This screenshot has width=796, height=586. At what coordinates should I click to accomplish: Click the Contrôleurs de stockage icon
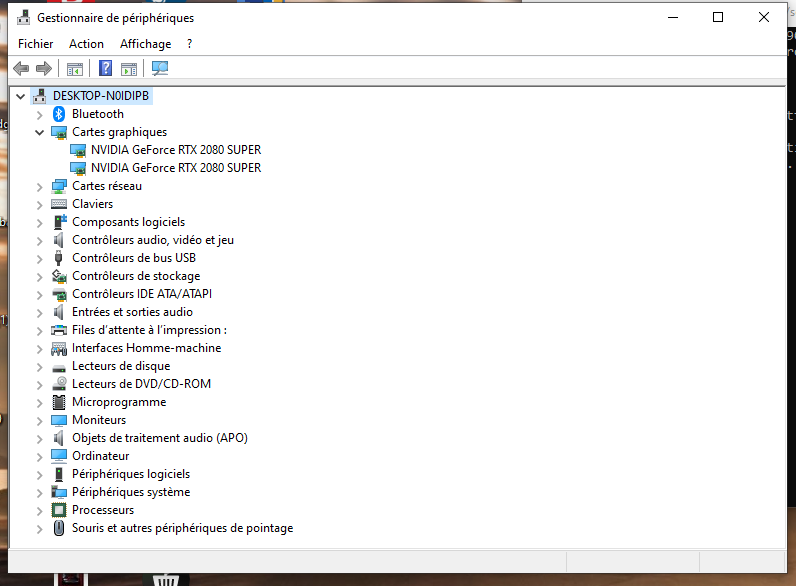pyautogui.click(x=59, y=276)
